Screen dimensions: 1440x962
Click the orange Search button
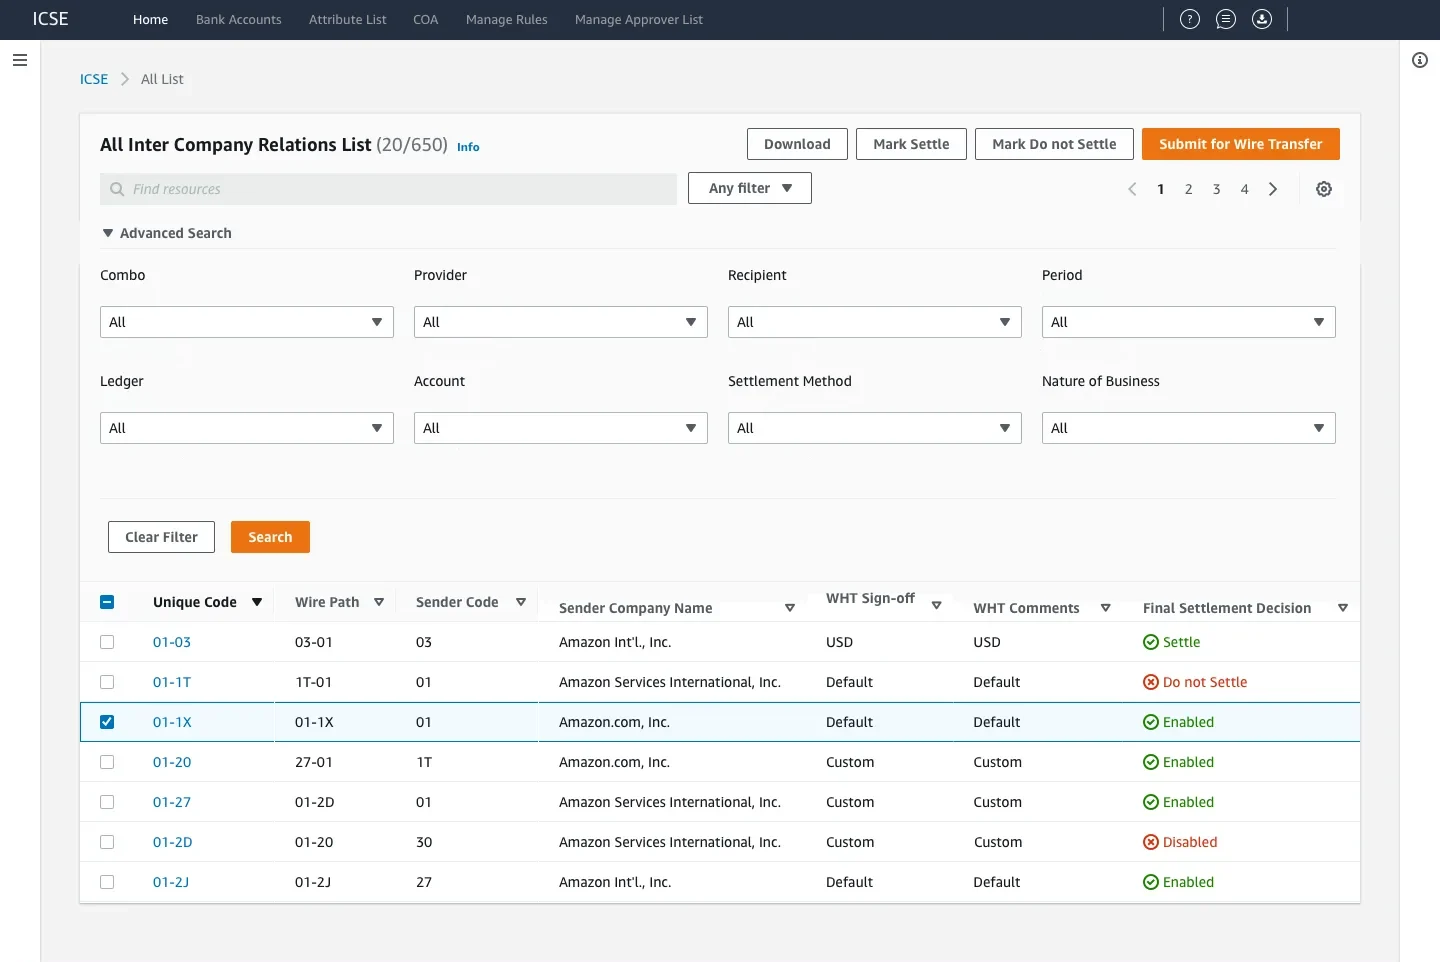click(x=270, y=537)
